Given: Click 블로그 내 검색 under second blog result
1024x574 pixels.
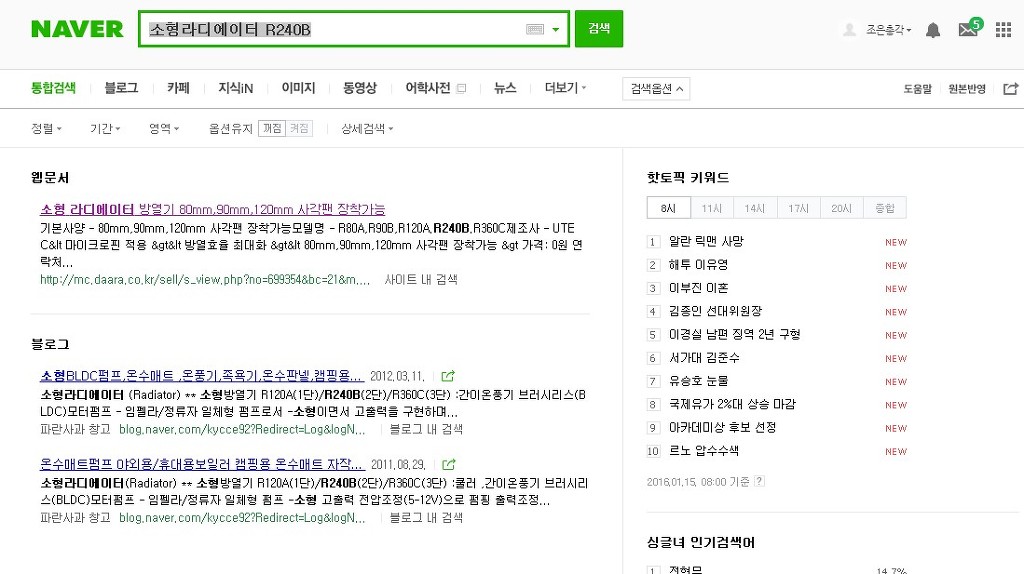Looking at the screenshot, I should click(426, 517).
